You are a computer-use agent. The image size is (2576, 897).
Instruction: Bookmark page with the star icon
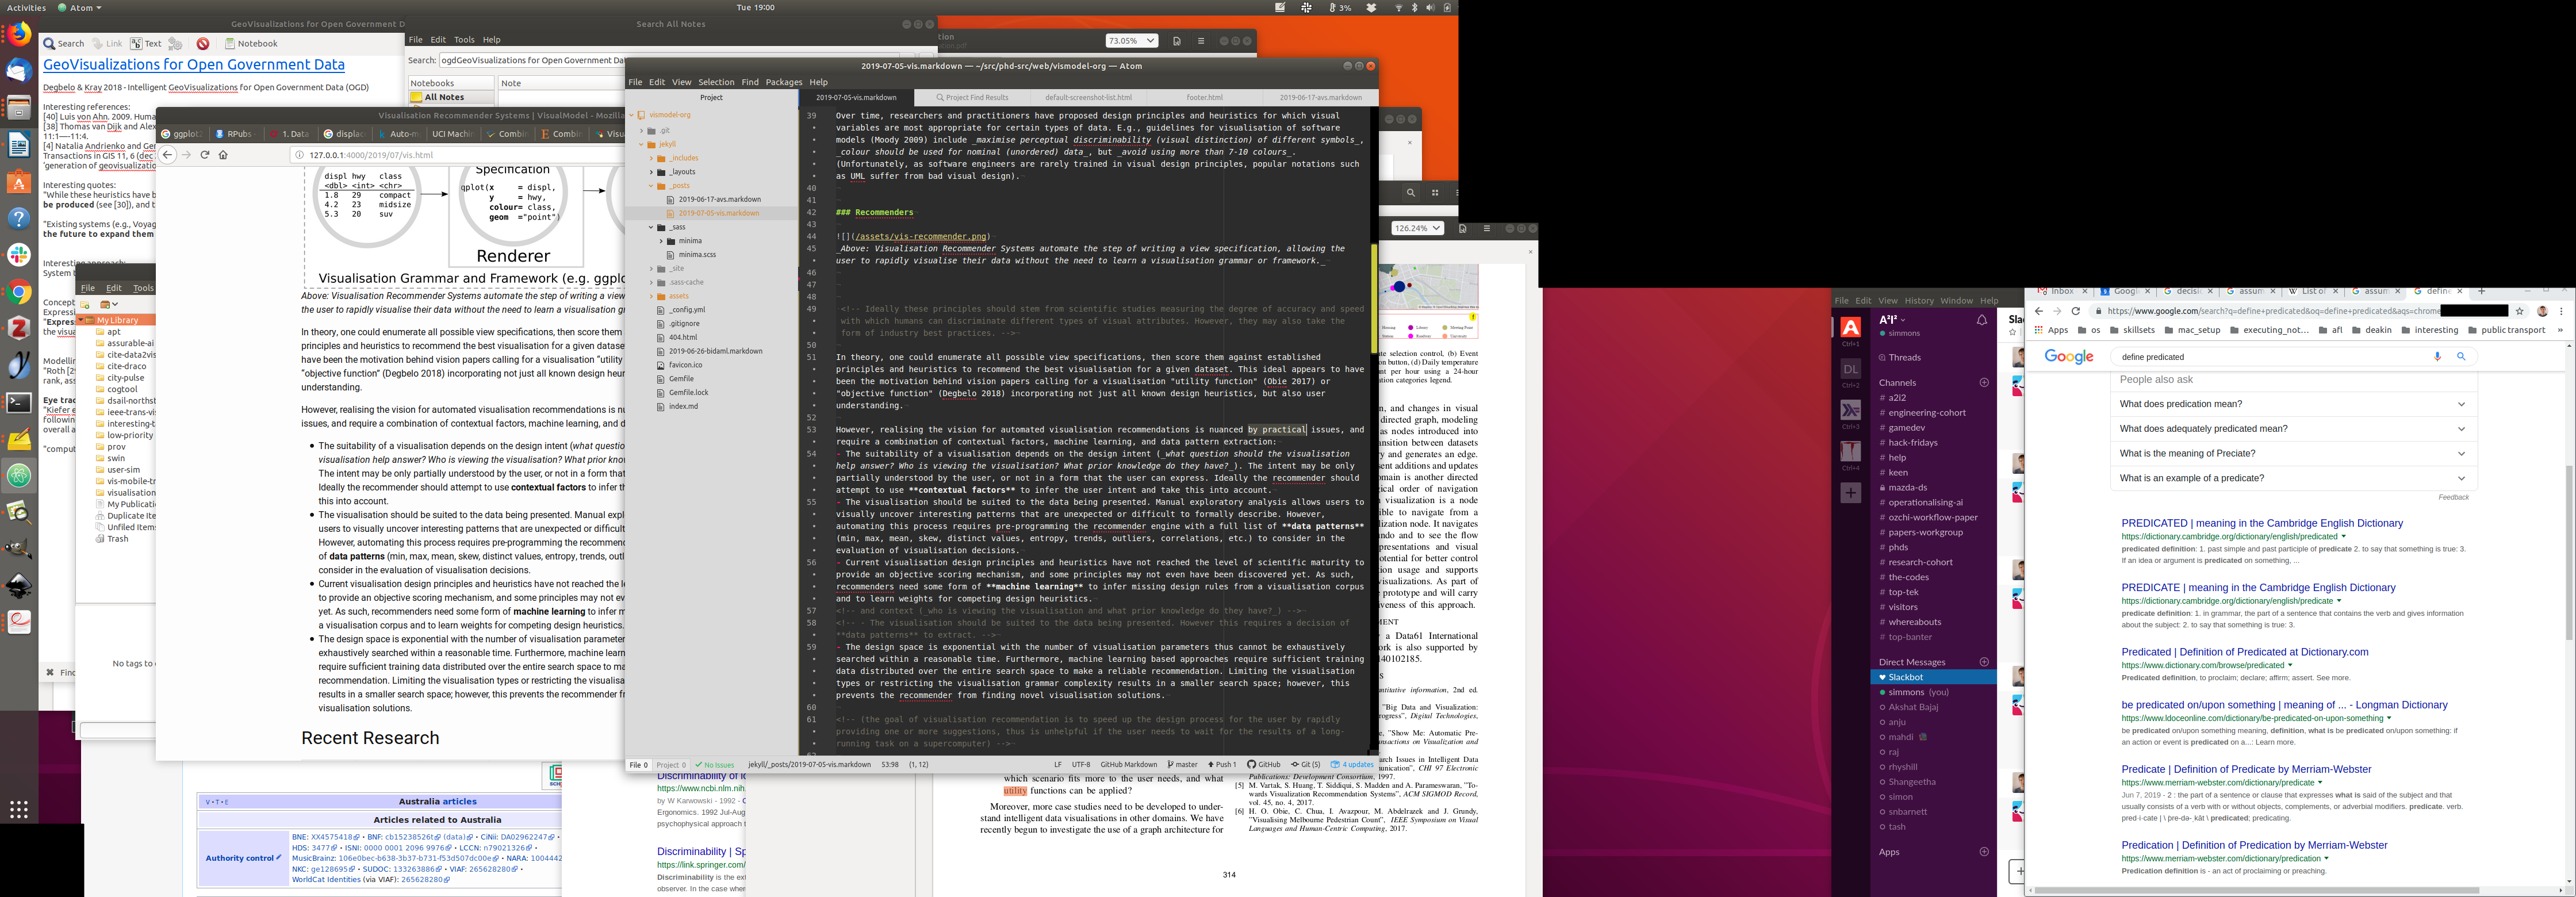pyautogui.click(x=2520, y=311)
